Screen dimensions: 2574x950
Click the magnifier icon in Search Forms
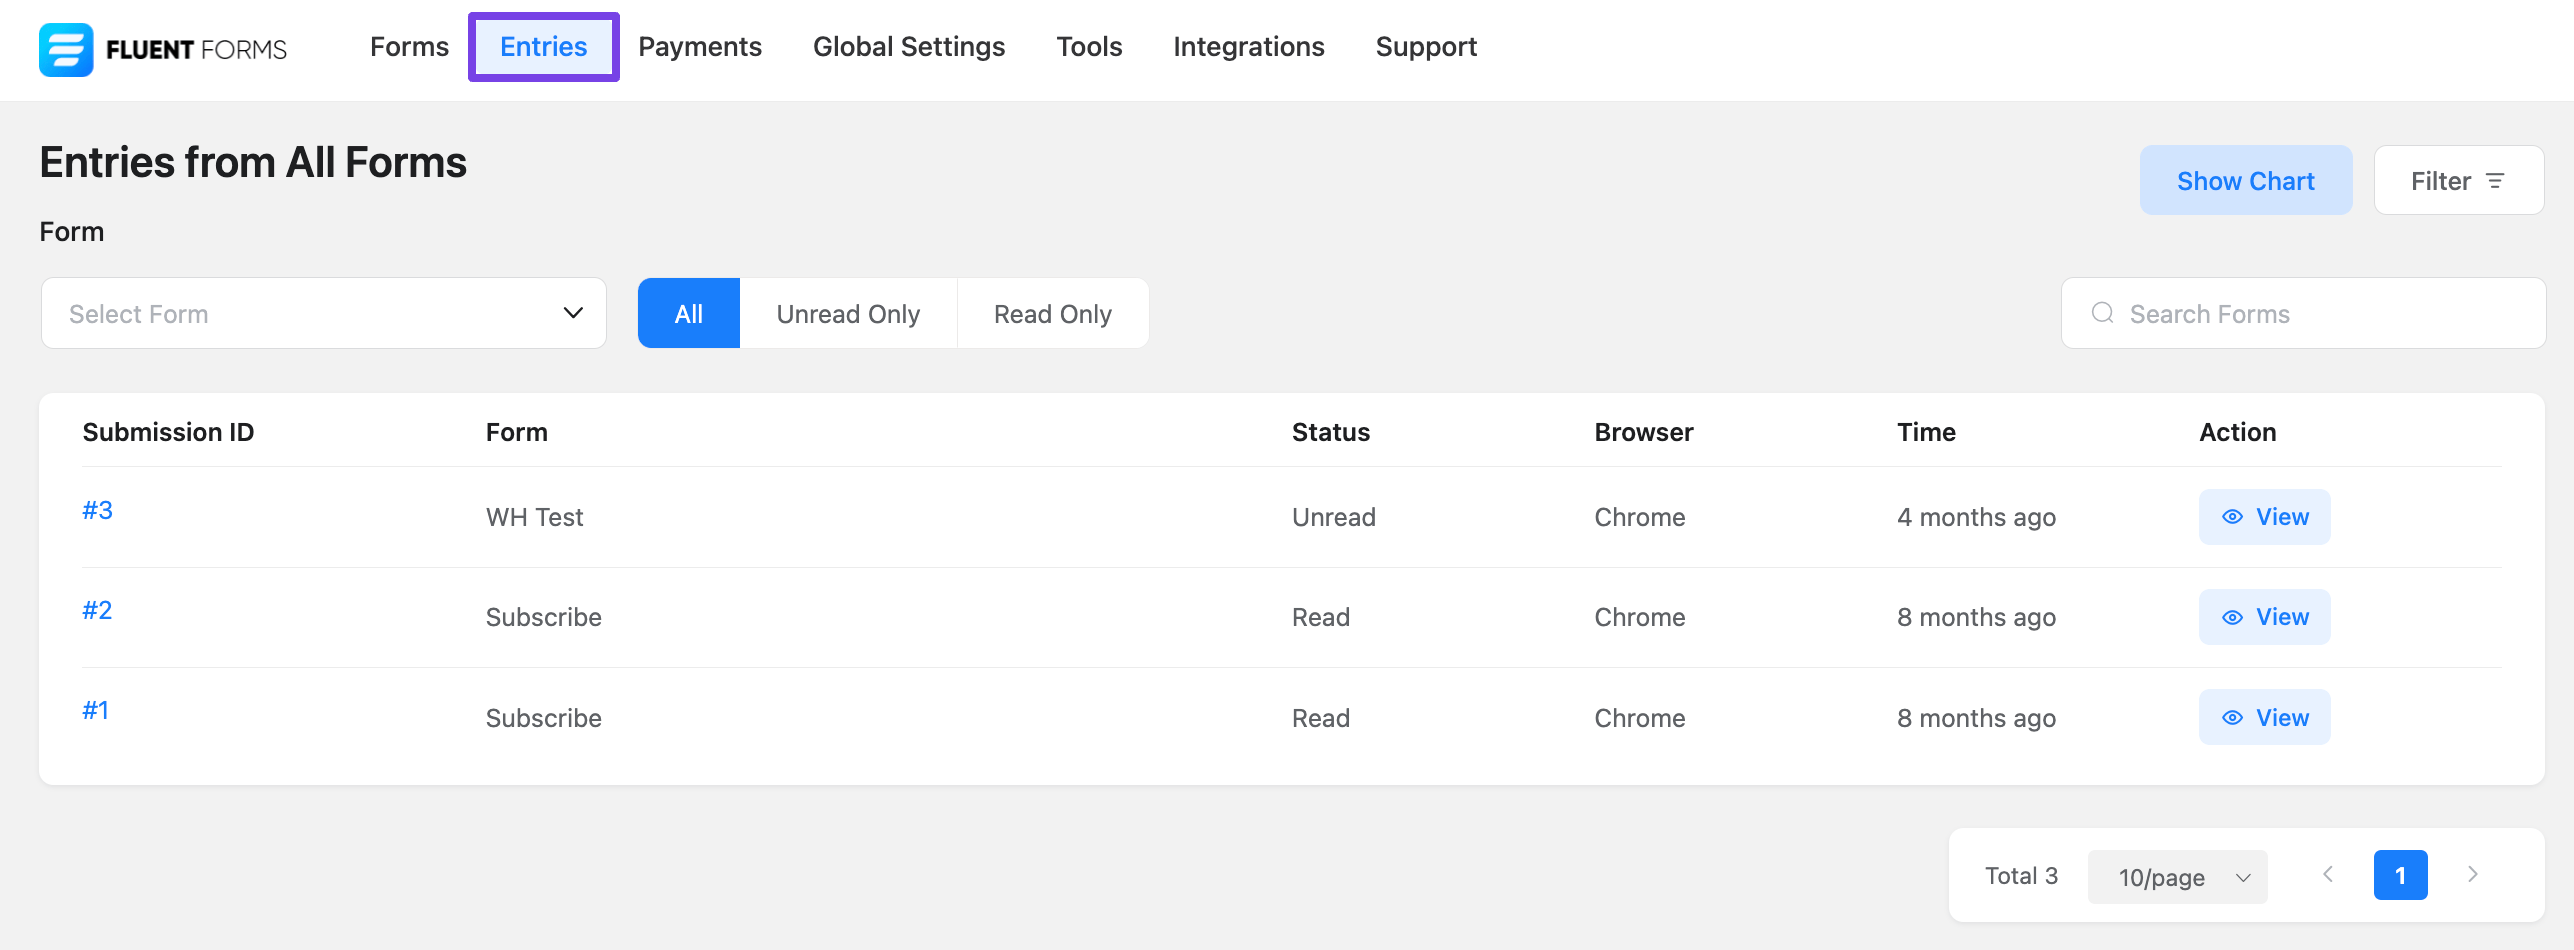tap(2103, 313)
